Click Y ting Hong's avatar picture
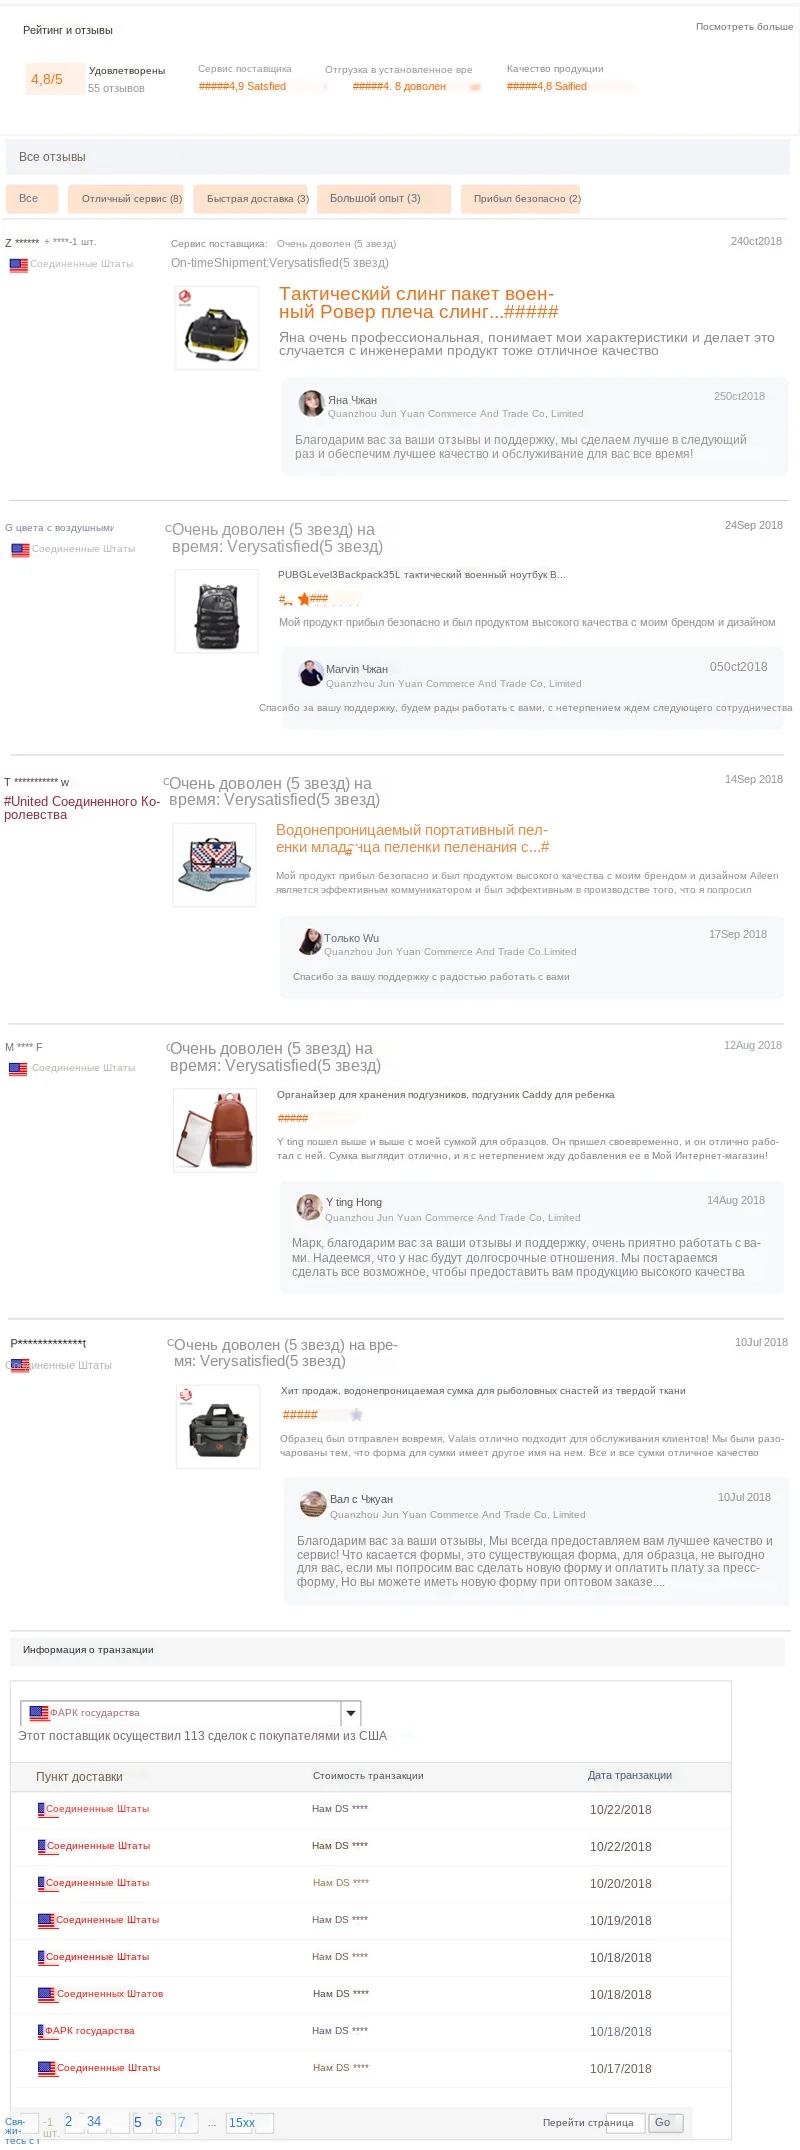Screen dimensions: 800x2150 (309, 1207)
